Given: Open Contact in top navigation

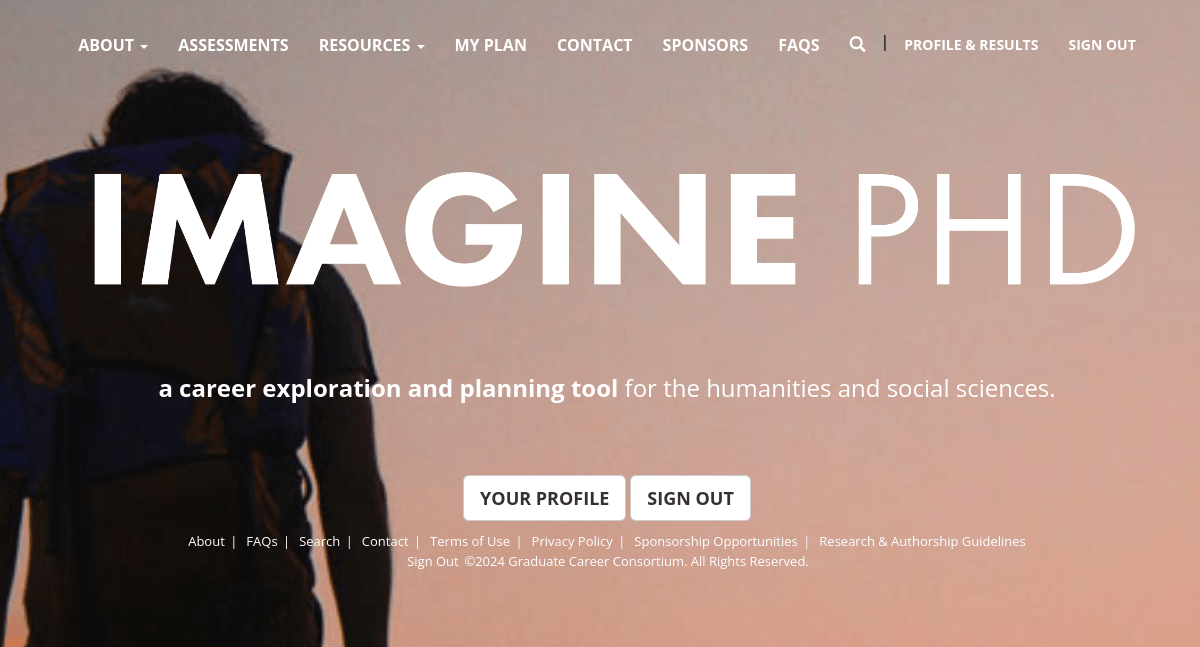Looking at the screenshot, I should pyautogui.click(x=594, y=45).
